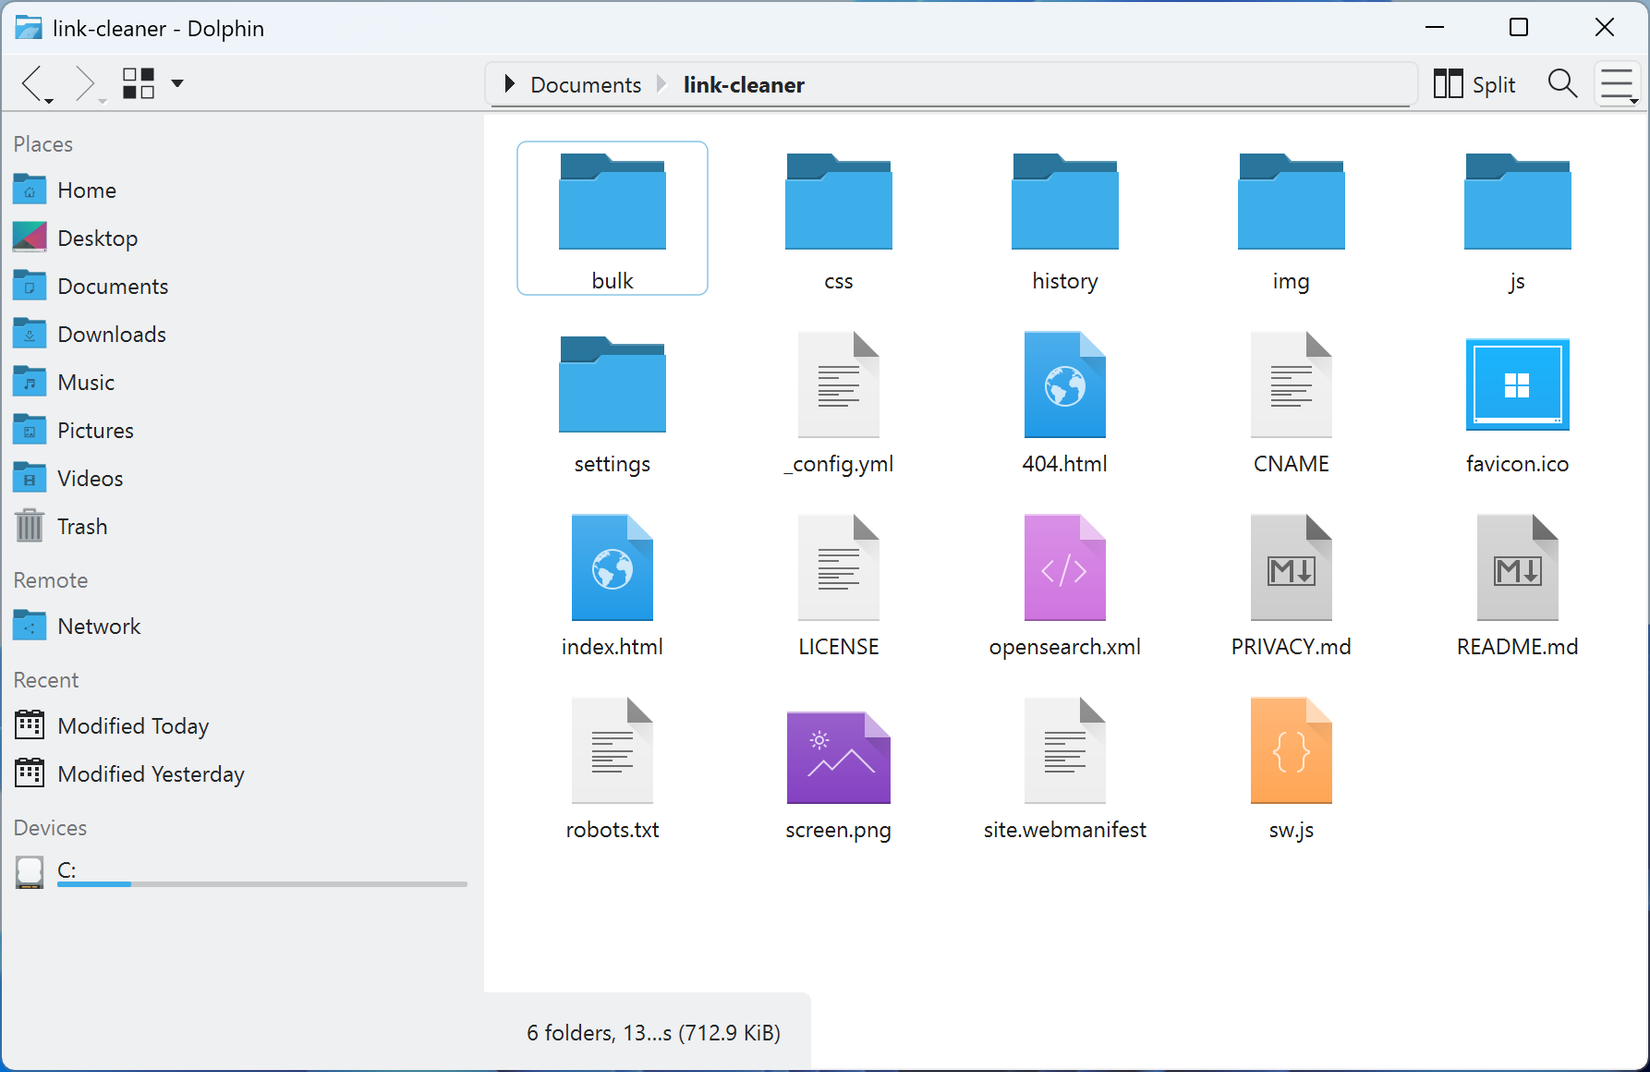Expand the breadcrumb chevron before Documents
1650x1072 pixels.
coord(509,84)
